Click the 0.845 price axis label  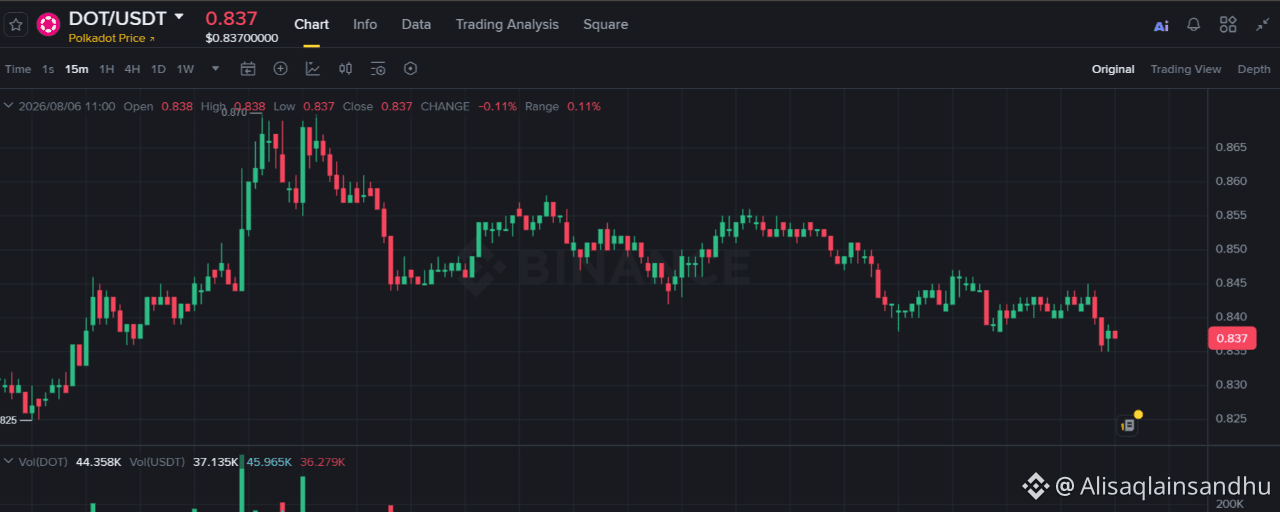[1231, 283]
